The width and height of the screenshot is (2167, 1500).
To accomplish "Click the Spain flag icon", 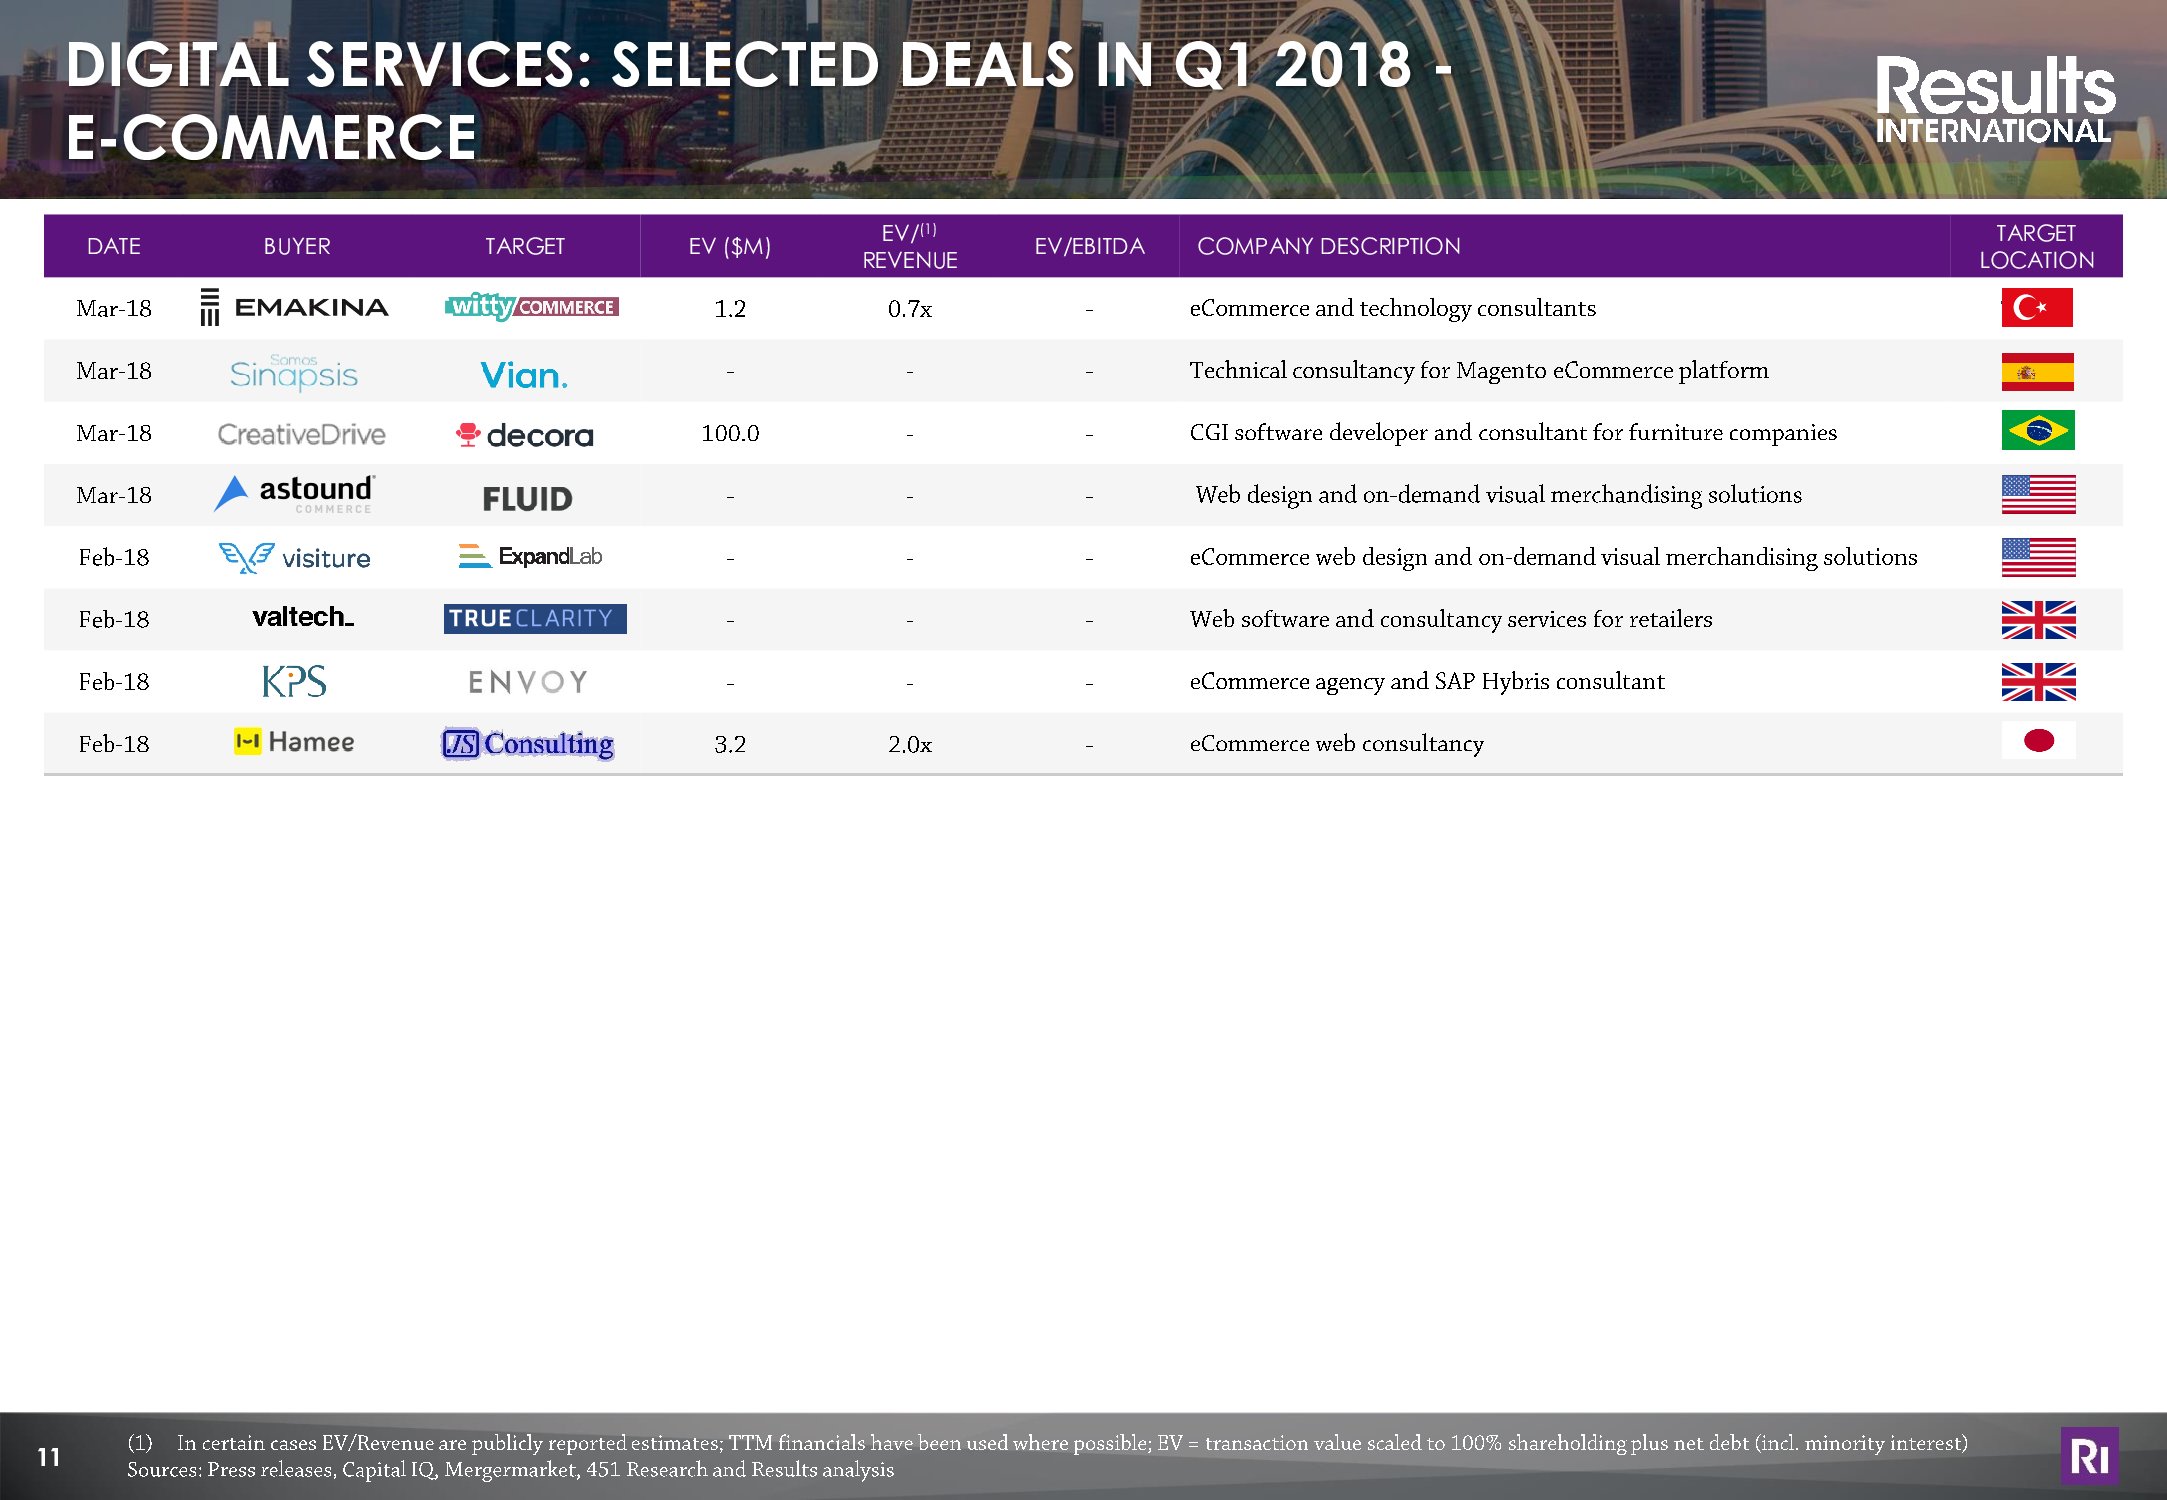I will 2037,372.
